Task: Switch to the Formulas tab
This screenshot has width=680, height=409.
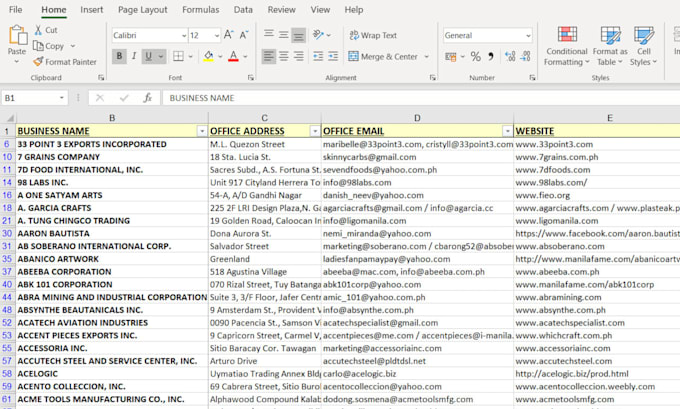Action: coord(200,10)
